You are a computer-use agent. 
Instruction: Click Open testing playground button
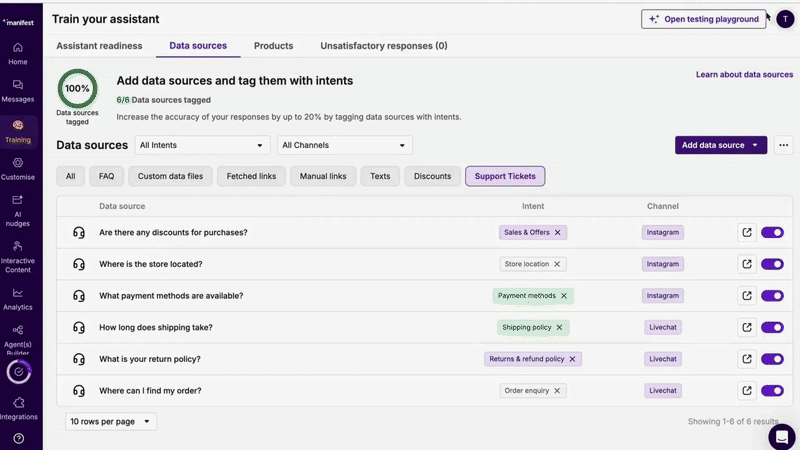[704, 19]
